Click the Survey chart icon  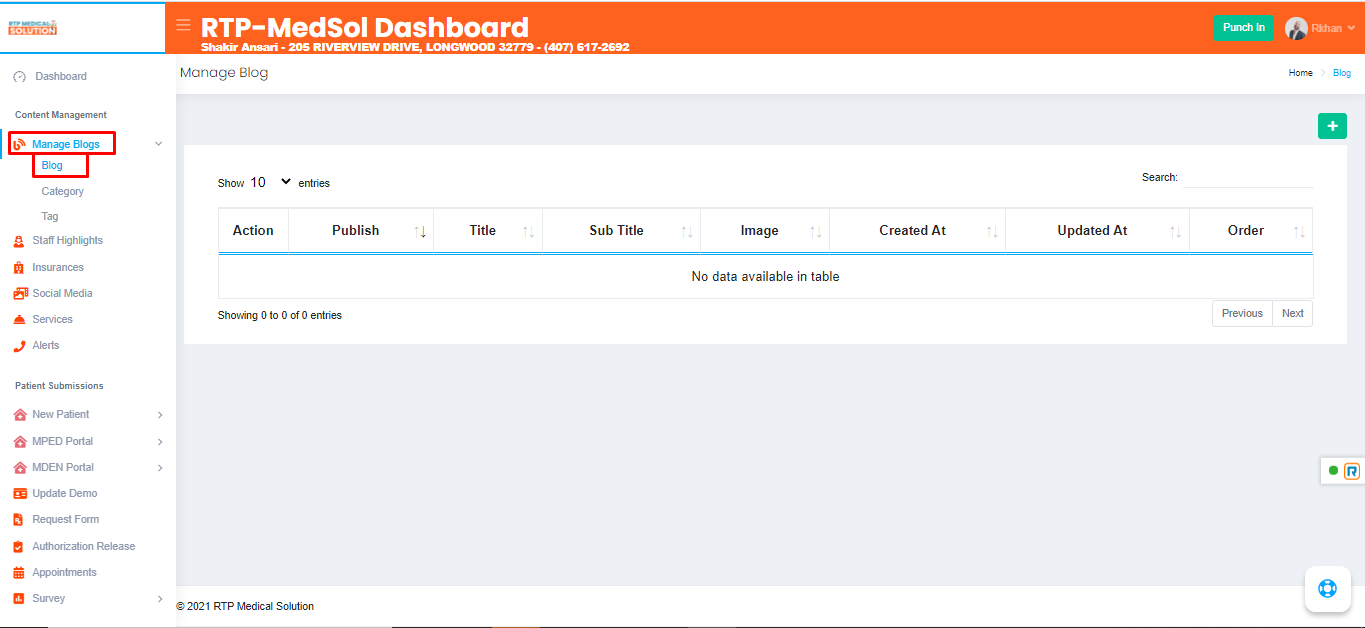pos(19,599)
